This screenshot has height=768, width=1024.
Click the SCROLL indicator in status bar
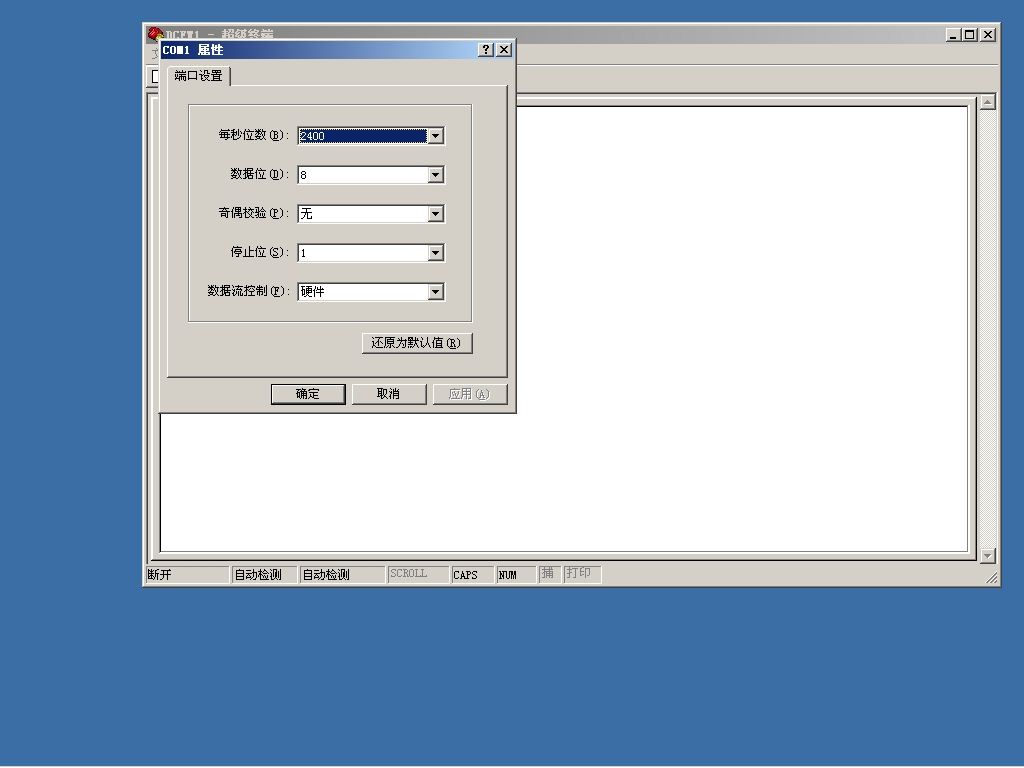pos(417,574)
